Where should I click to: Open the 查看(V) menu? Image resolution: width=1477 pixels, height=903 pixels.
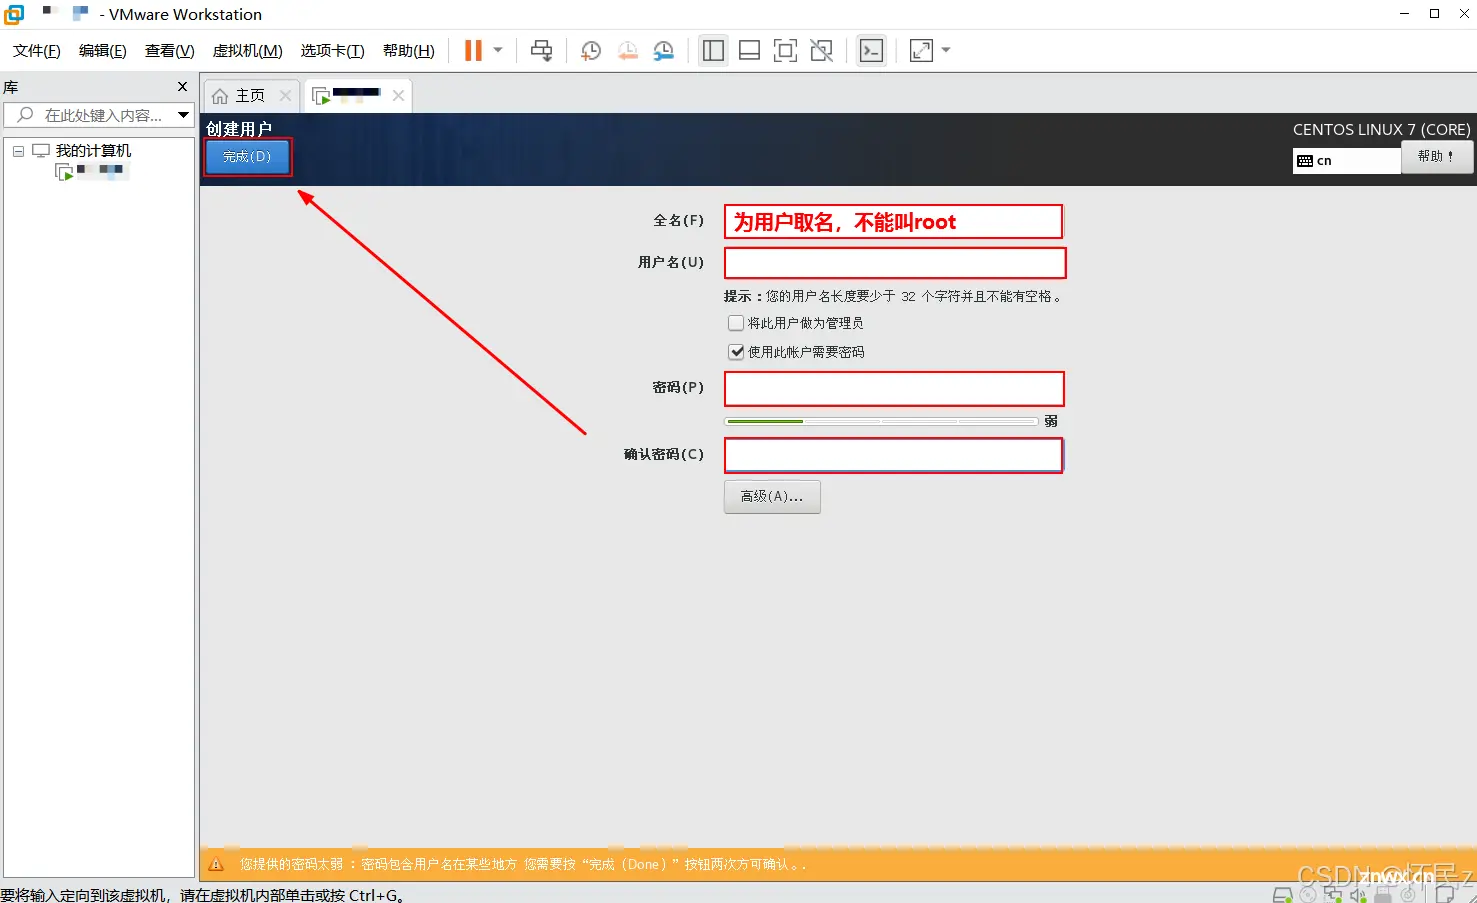pos(169,50)
